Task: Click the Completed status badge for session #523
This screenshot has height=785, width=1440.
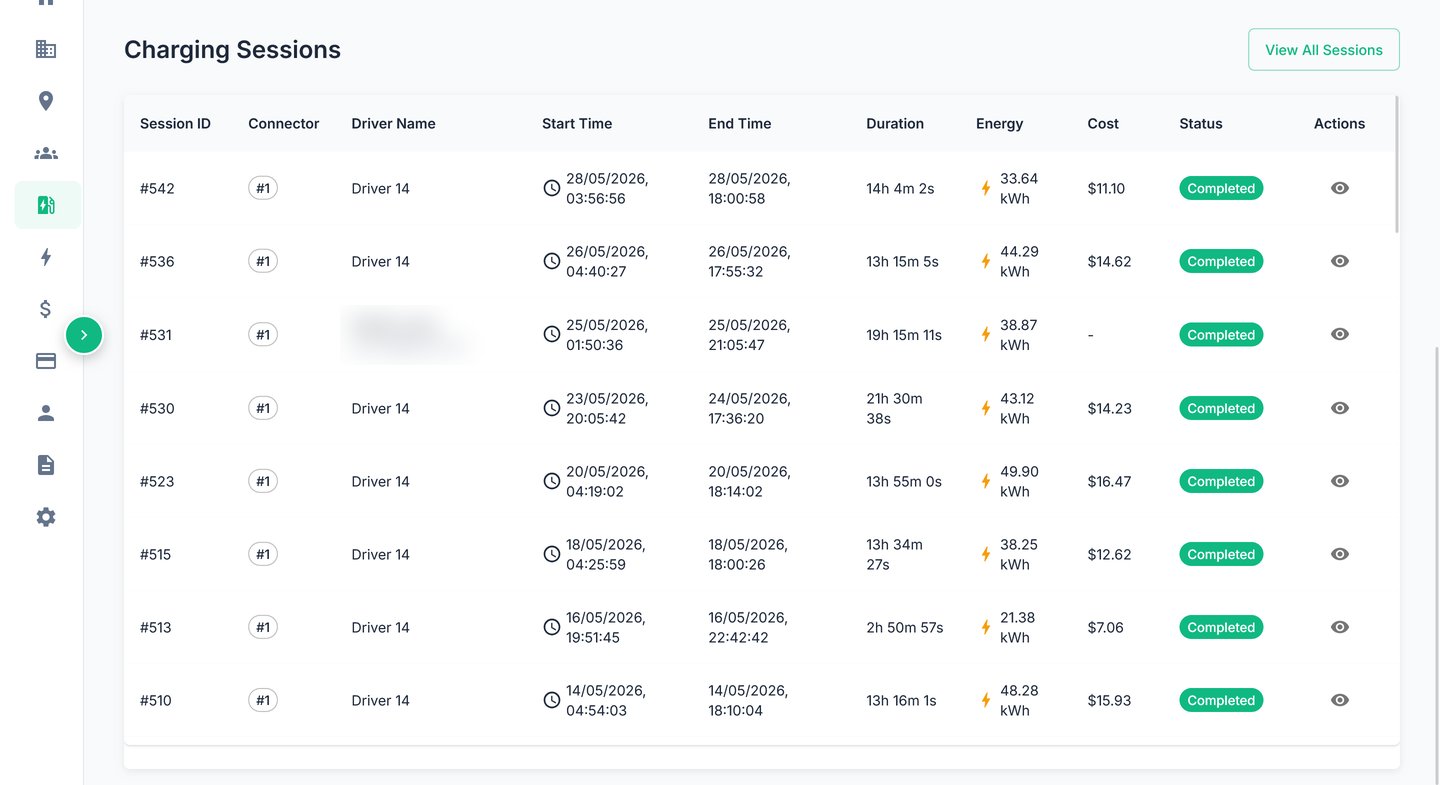Action: pos(1221,481)
